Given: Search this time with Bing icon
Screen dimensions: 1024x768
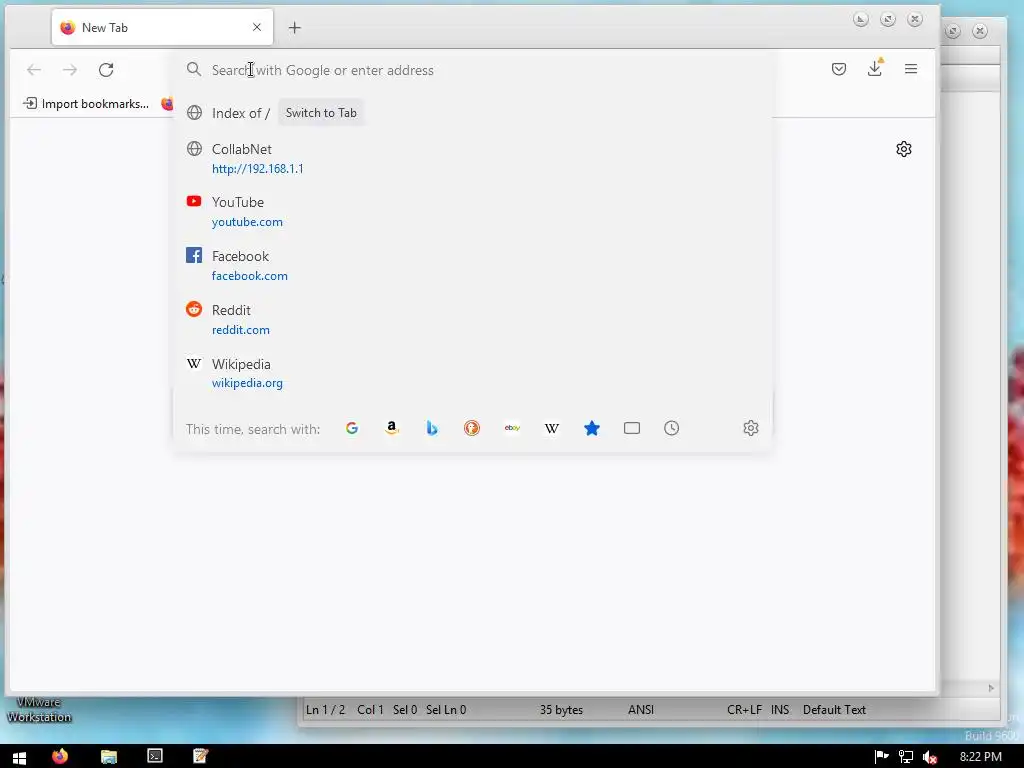Looking at the screenshot, I should pyautogui.click(x=432, y=428).
